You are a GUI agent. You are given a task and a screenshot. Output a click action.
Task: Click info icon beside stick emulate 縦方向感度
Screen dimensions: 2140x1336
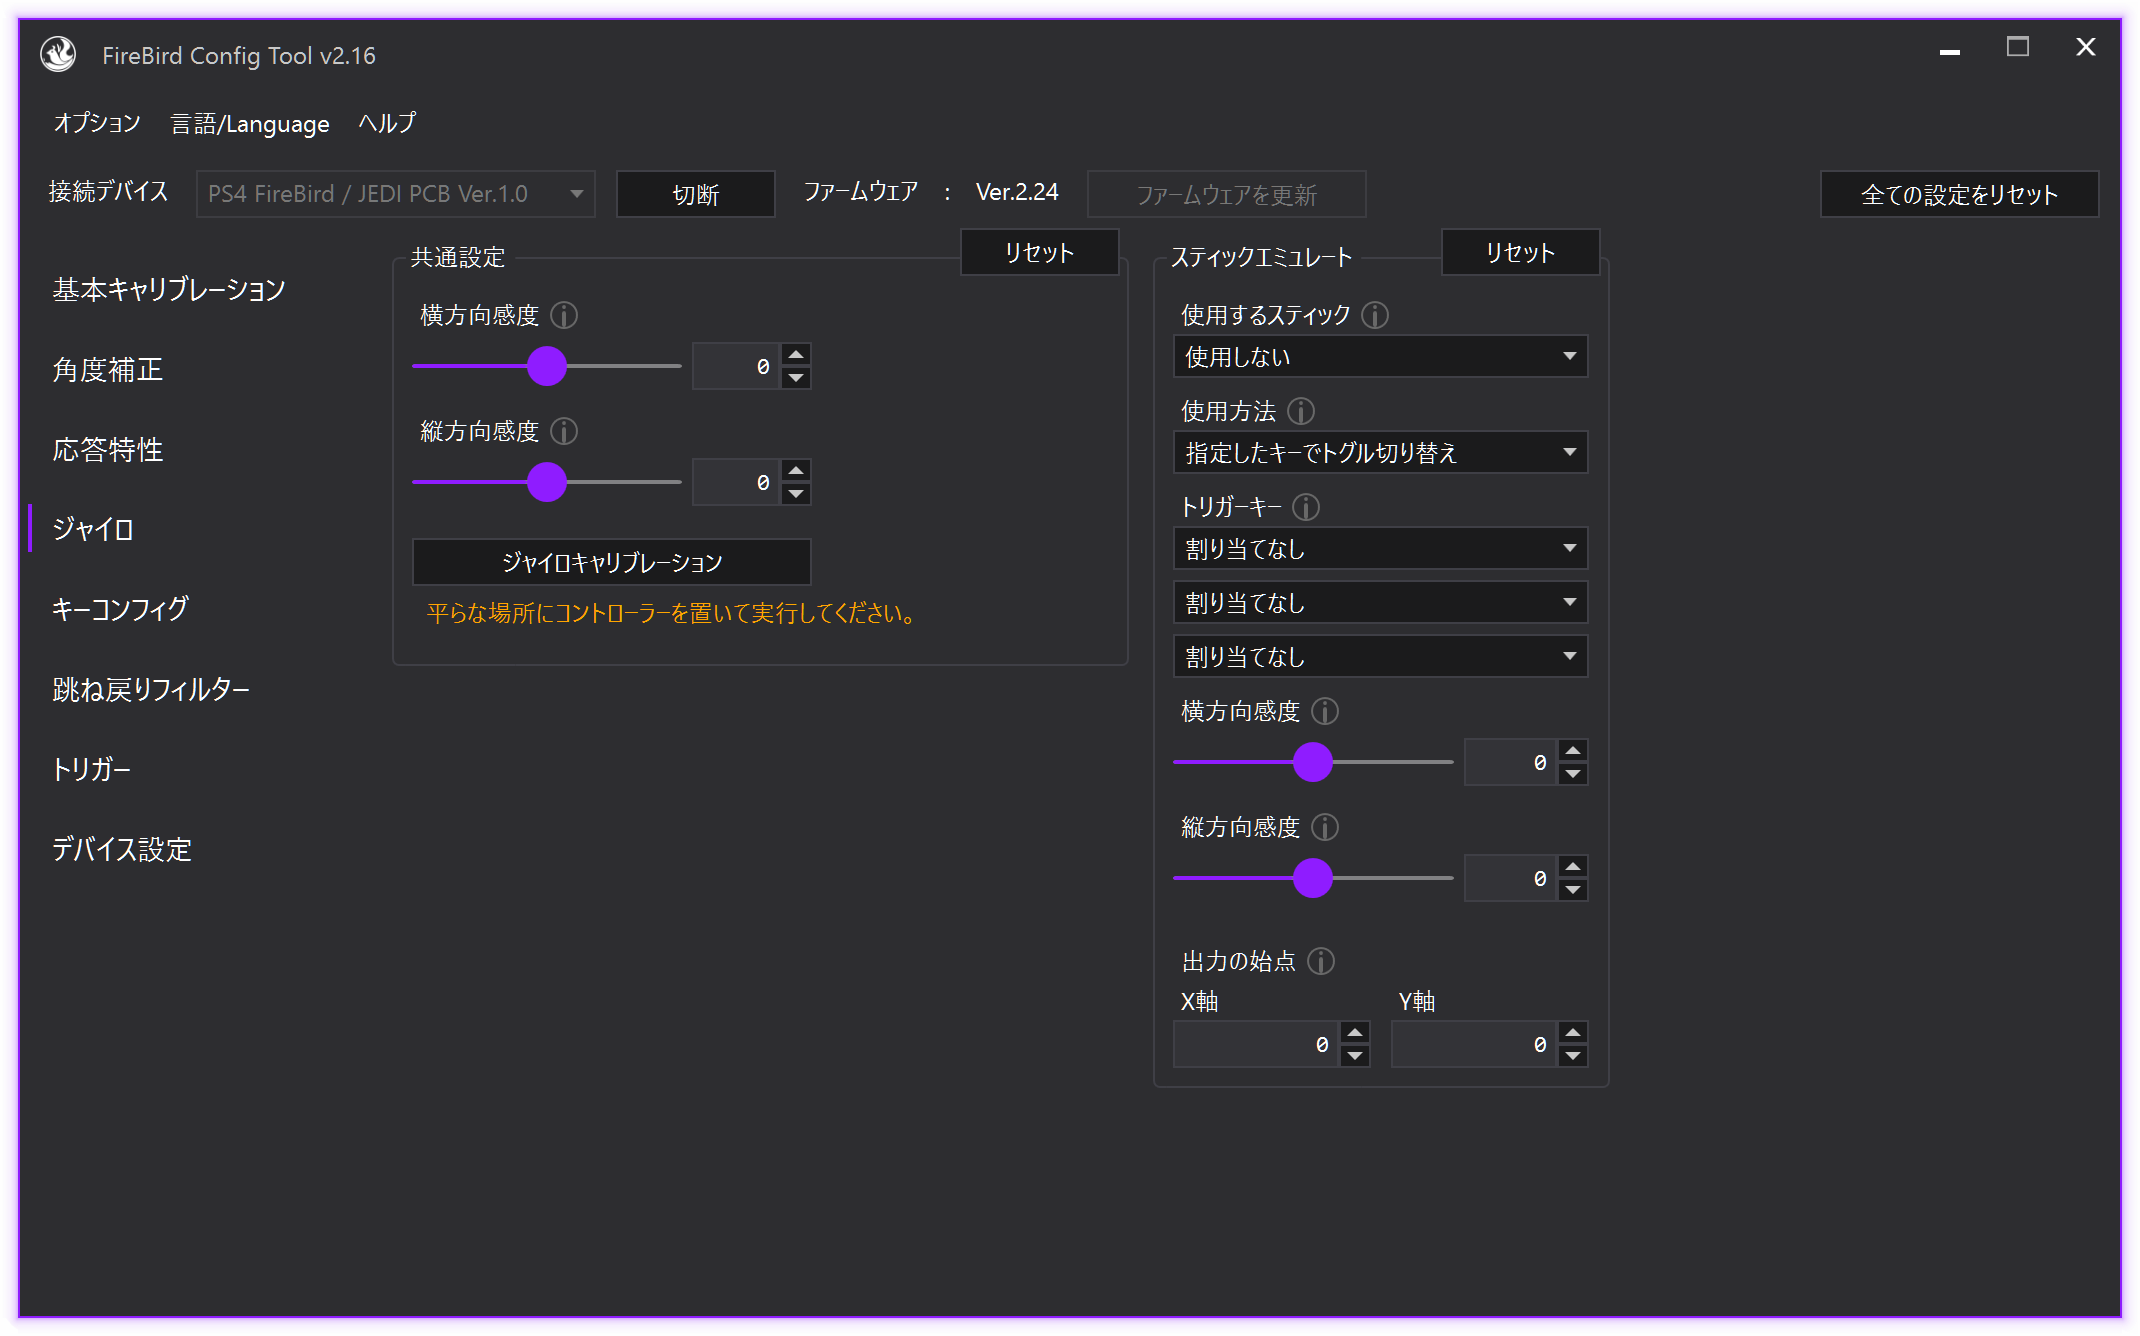pyautogui.click(x=1325, y=828)
